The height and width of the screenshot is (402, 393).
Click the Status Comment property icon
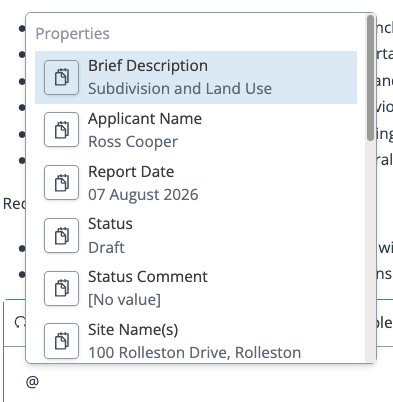[x=62, y=288]
